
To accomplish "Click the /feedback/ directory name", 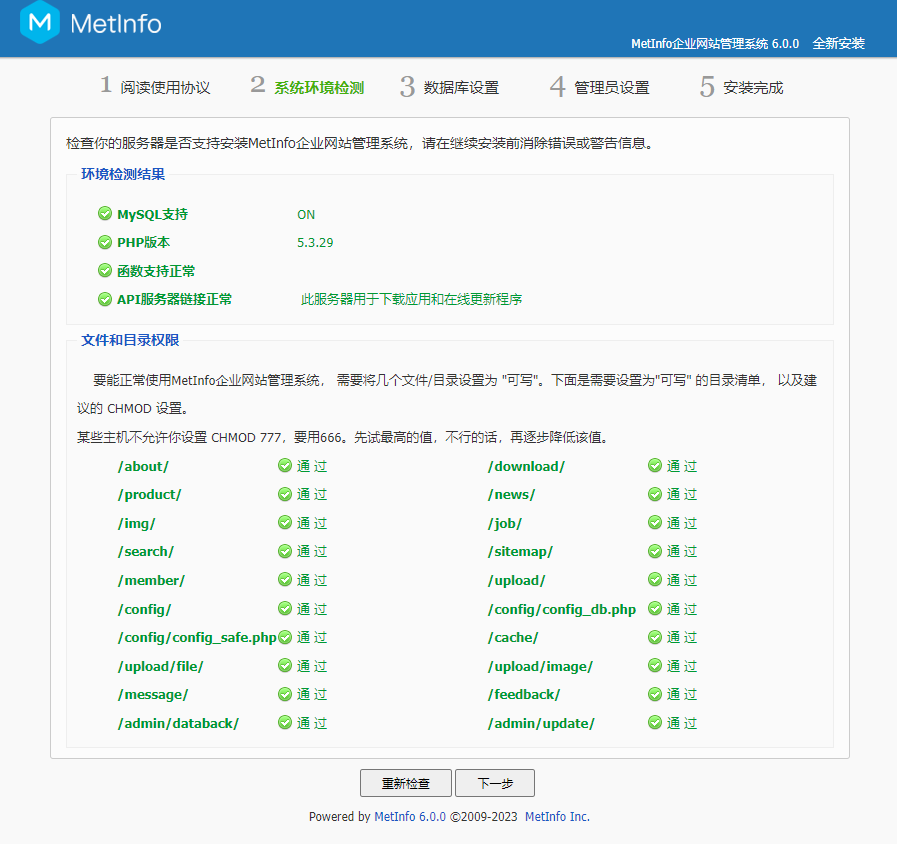I will point(524,695).
